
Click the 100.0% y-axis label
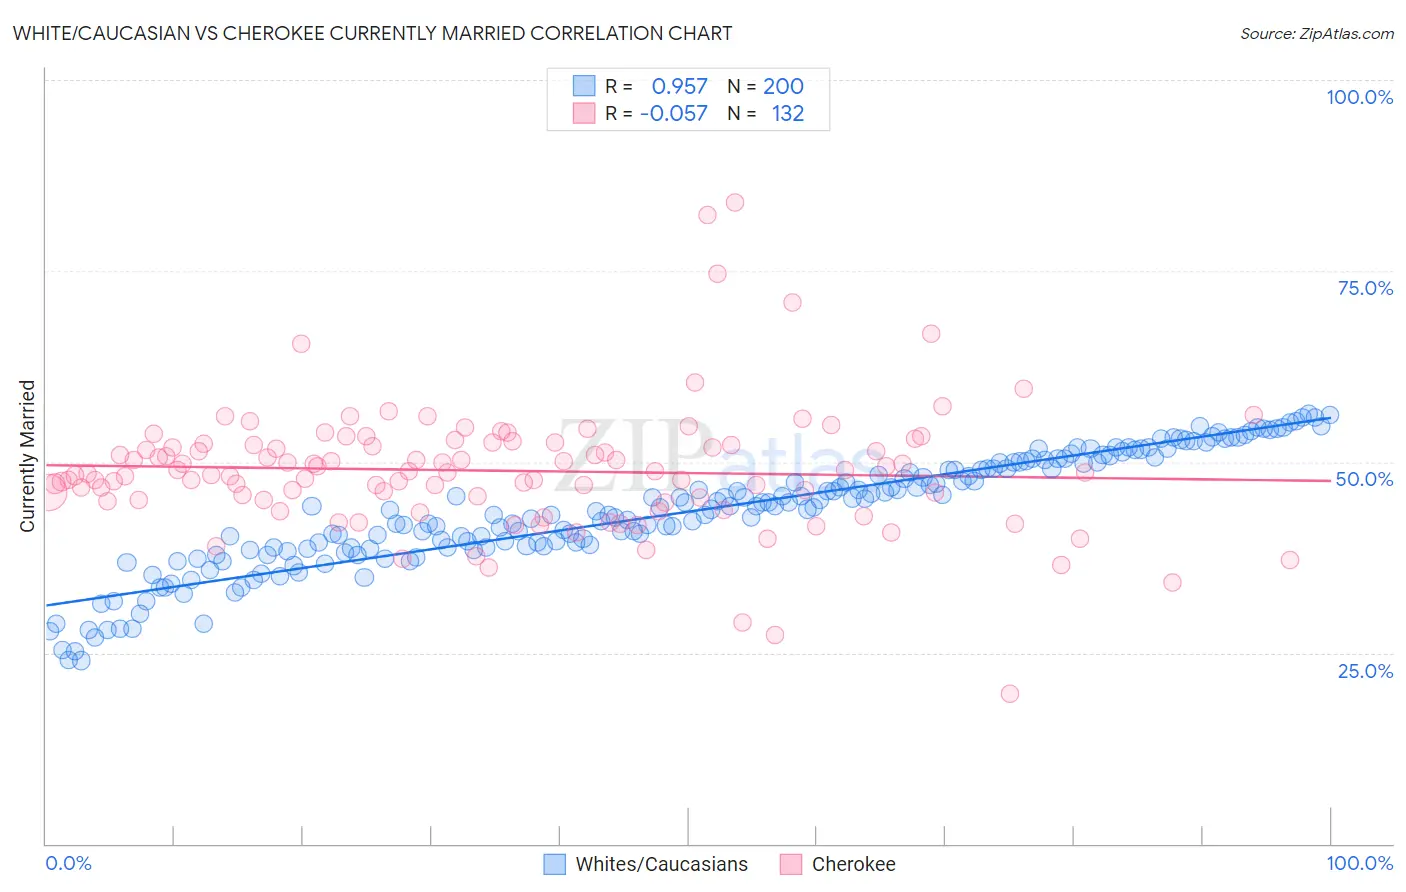point(1360,97)
